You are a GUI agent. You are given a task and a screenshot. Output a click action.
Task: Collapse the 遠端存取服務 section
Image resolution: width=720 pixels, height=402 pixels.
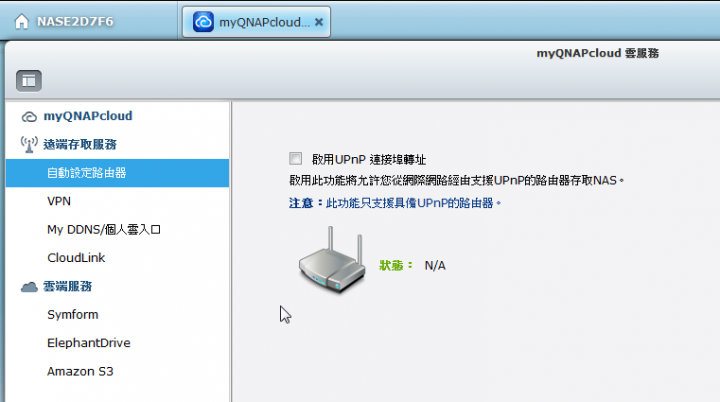point(80,144)
